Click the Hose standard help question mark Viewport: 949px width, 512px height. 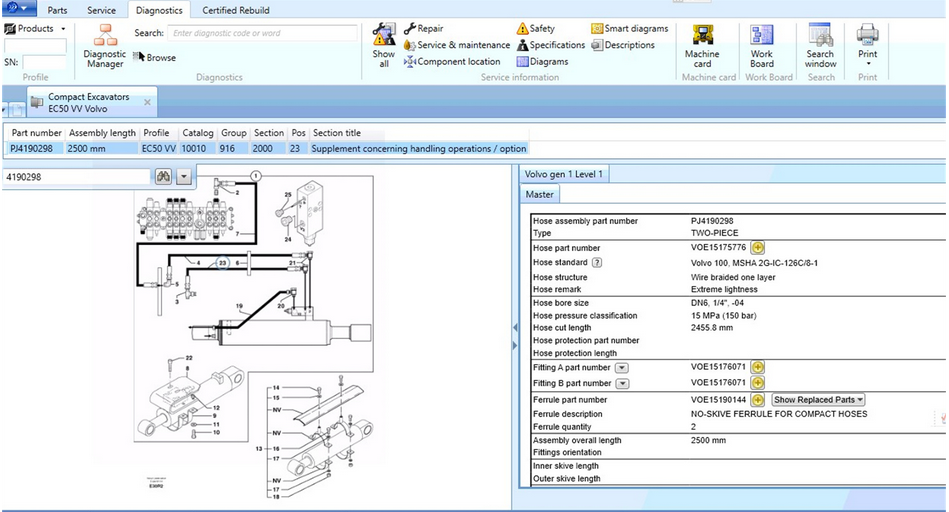tap(597, 263)
